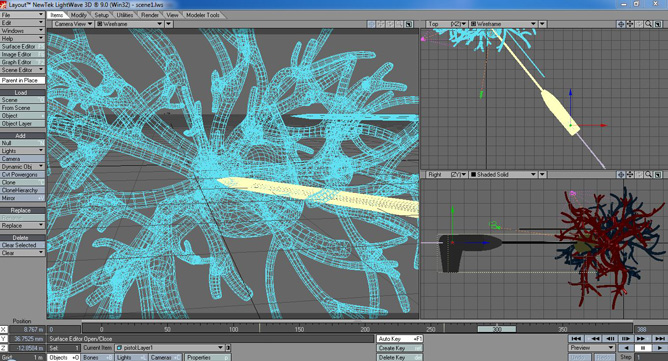Play the animation in reverse
This screenshot has width=668, height=361.
tap(625, 348)
